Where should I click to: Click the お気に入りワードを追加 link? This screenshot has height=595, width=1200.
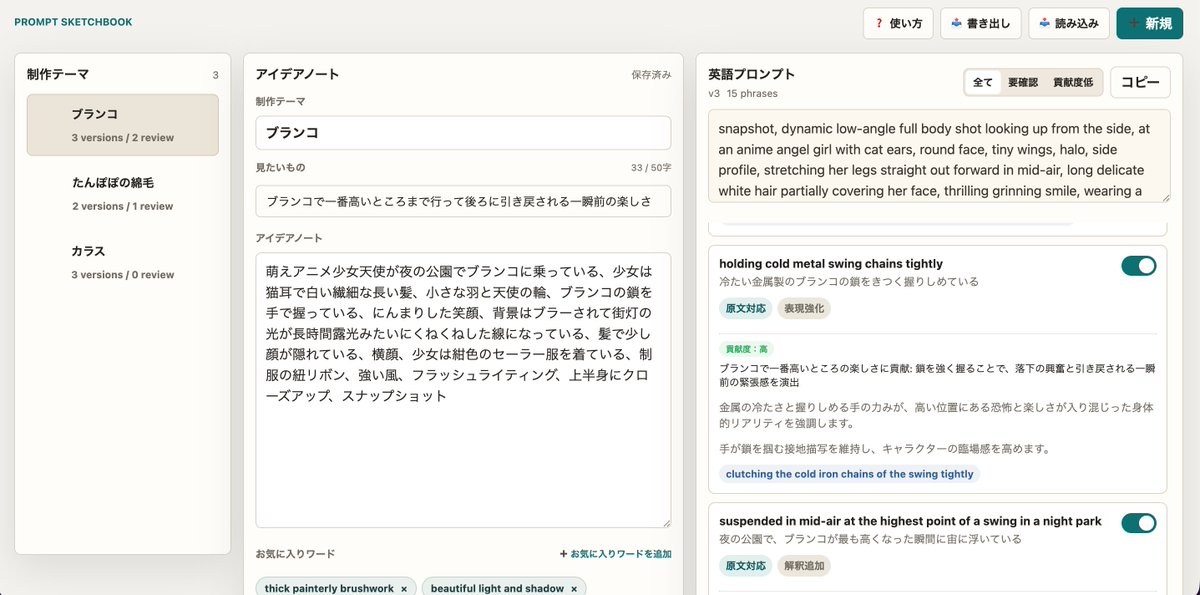(615, 554)
